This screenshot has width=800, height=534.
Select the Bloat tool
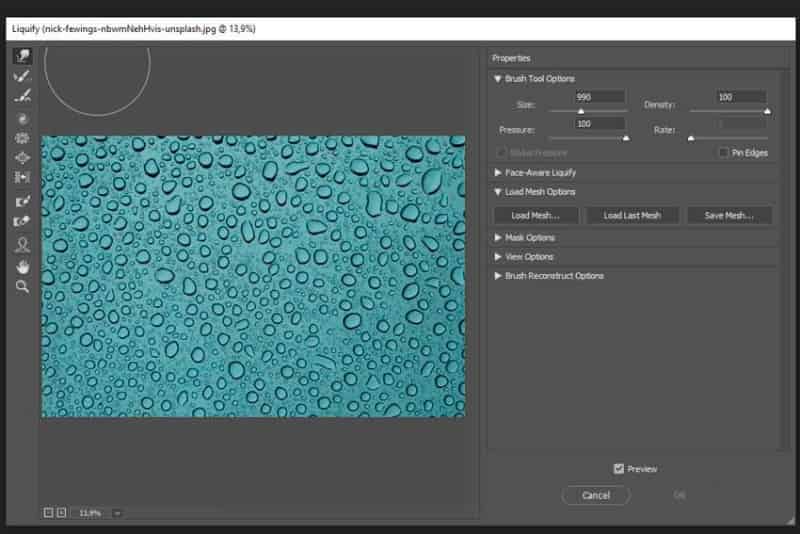(22, 158)
